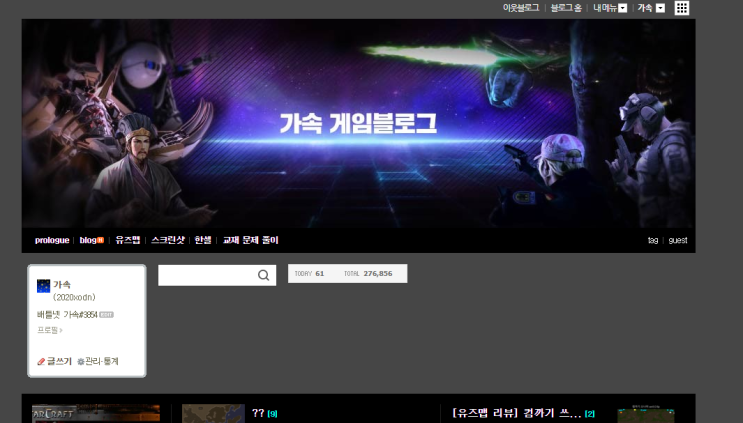Open the Naver services grid icon
Screen dimensions: 743x423
[x=681, y=8]
